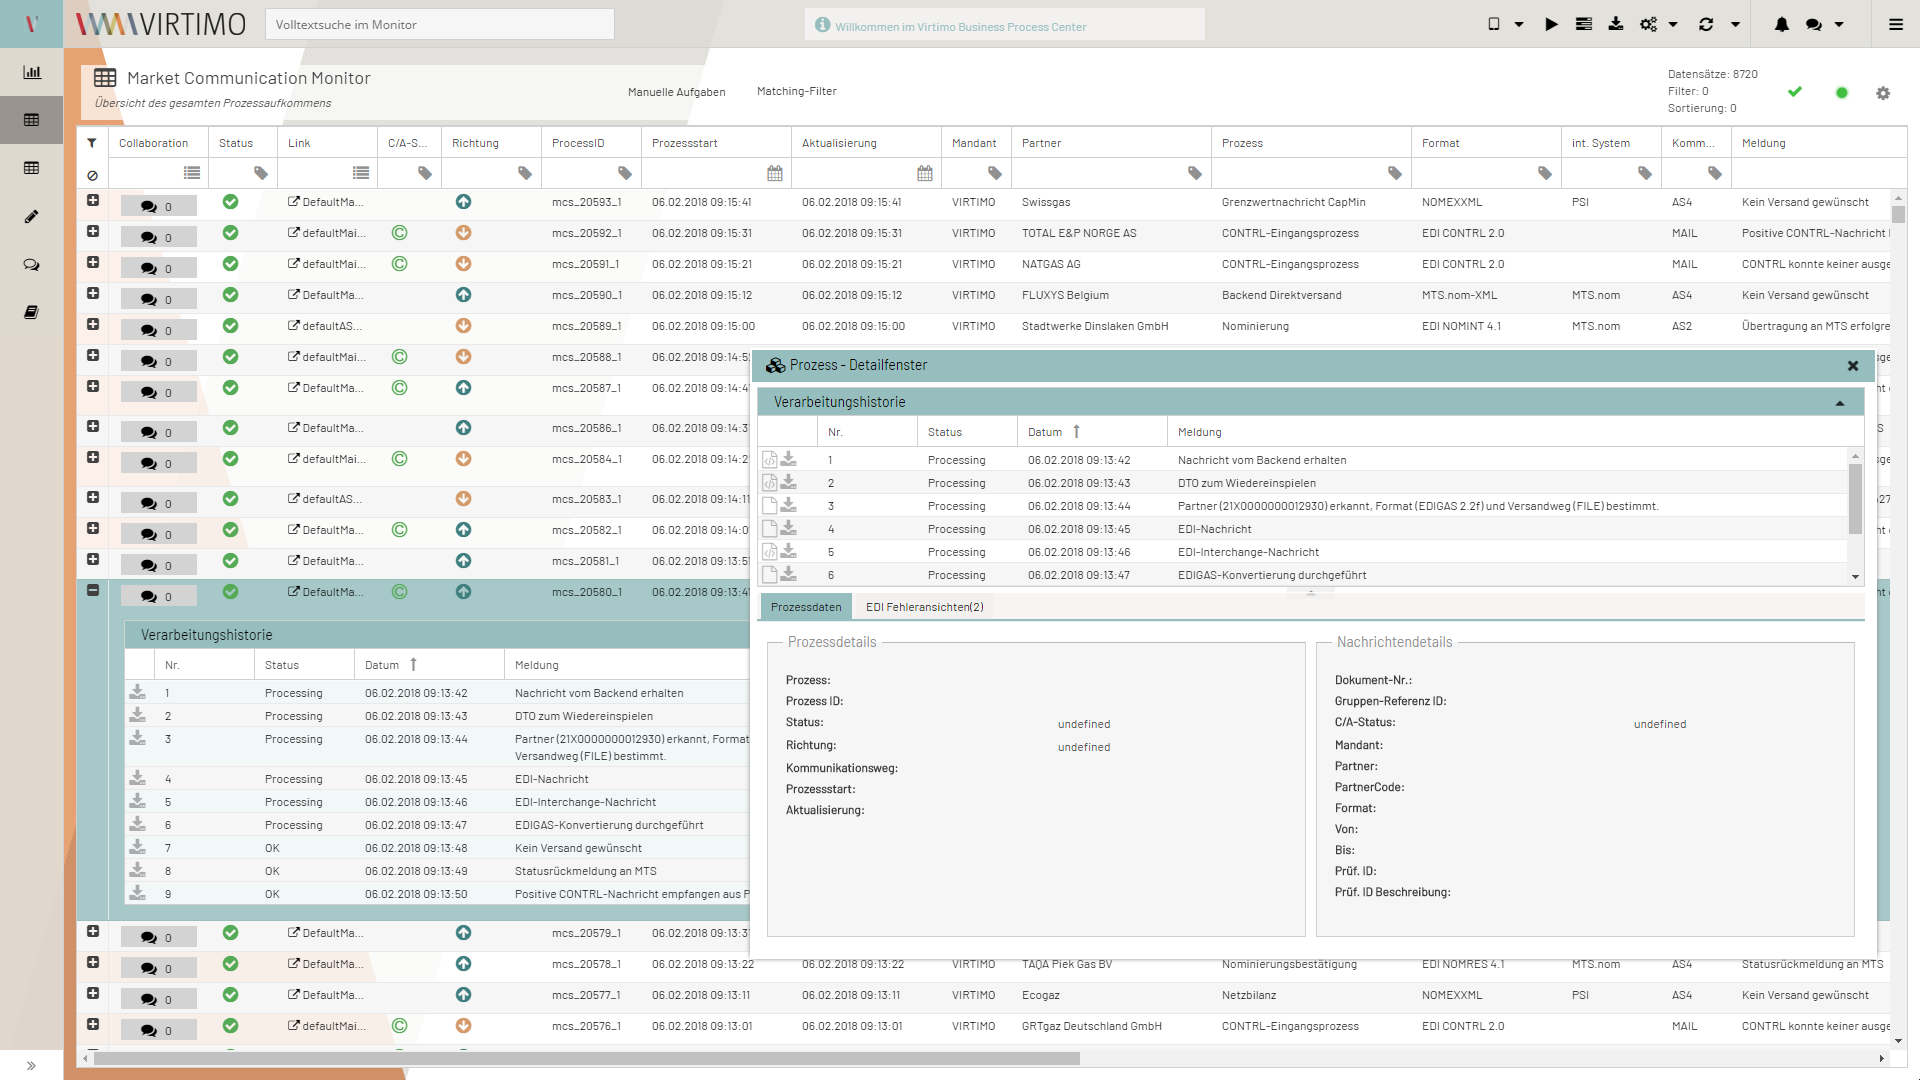Open dropdown arrow next to comments icon

[x=1839, y=24]
